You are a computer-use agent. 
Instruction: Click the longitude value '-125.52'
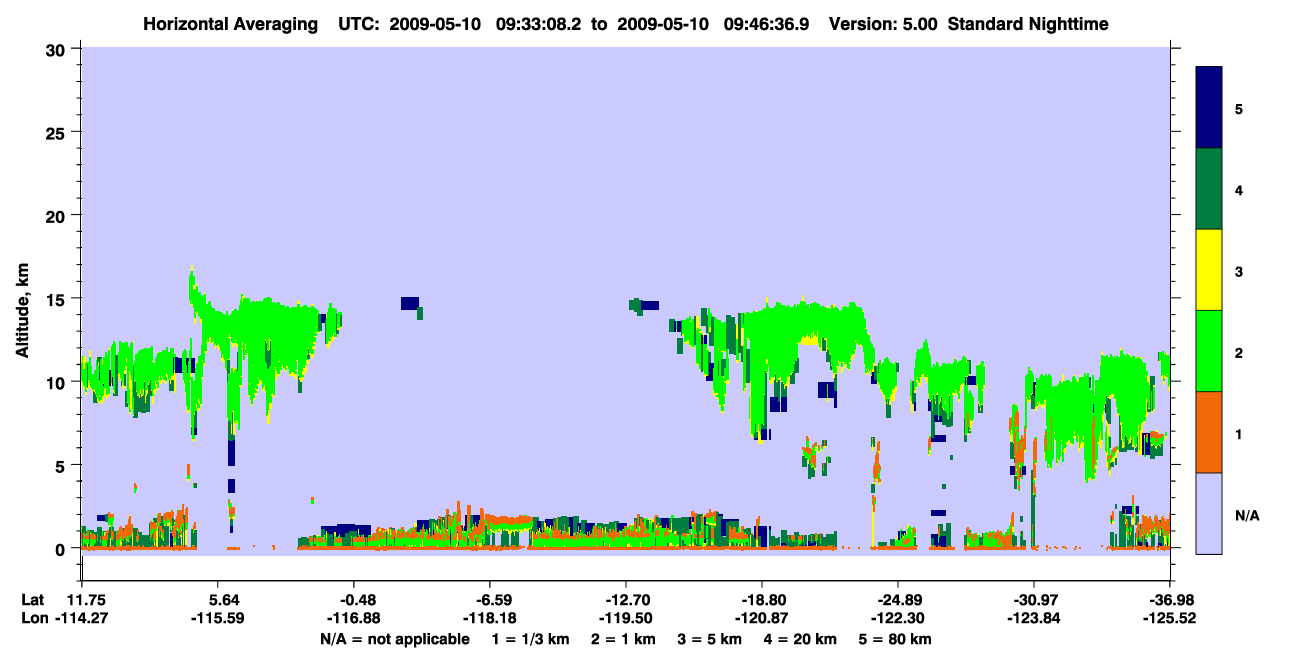coord(1170,618)
